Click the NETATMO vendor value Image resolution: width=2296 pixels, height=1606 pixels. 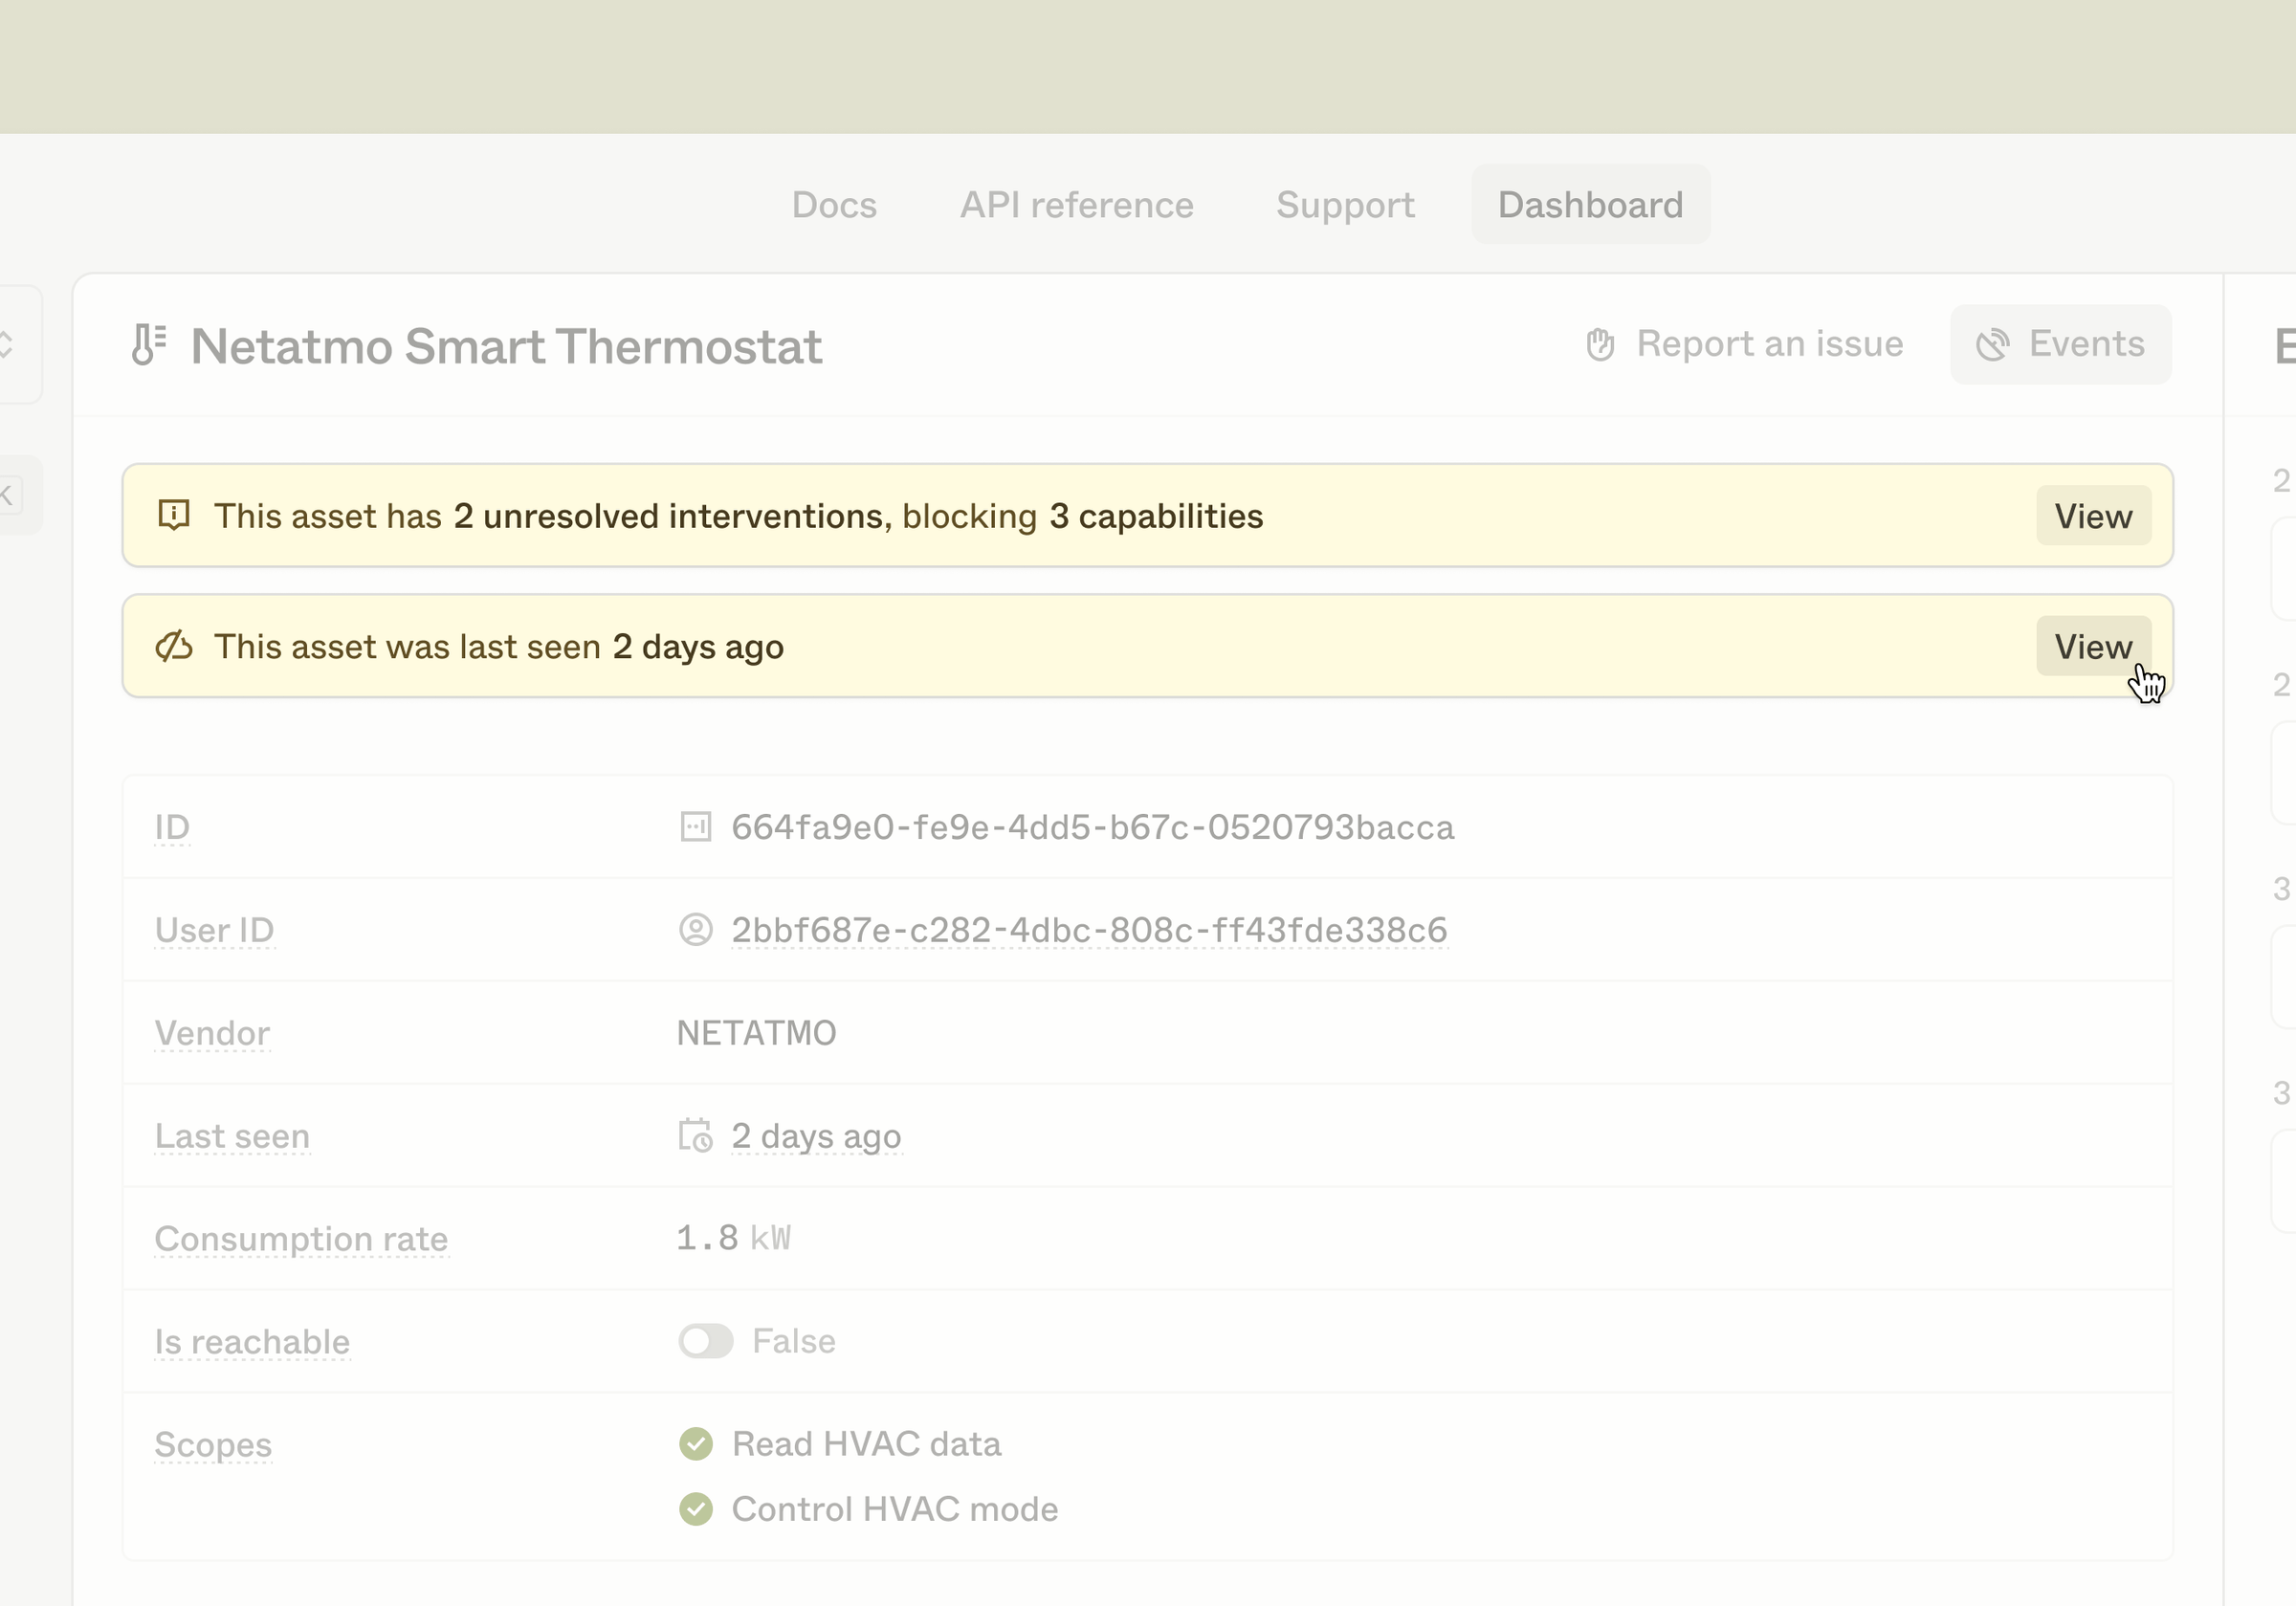756,1033
